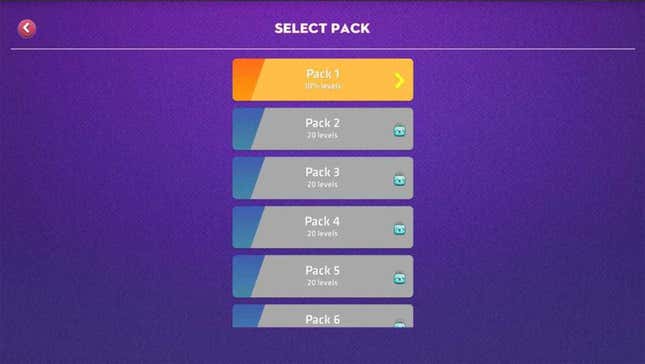Click the lock icon on Pack 3
Screen dimensions: 645x364
point(399,180)
